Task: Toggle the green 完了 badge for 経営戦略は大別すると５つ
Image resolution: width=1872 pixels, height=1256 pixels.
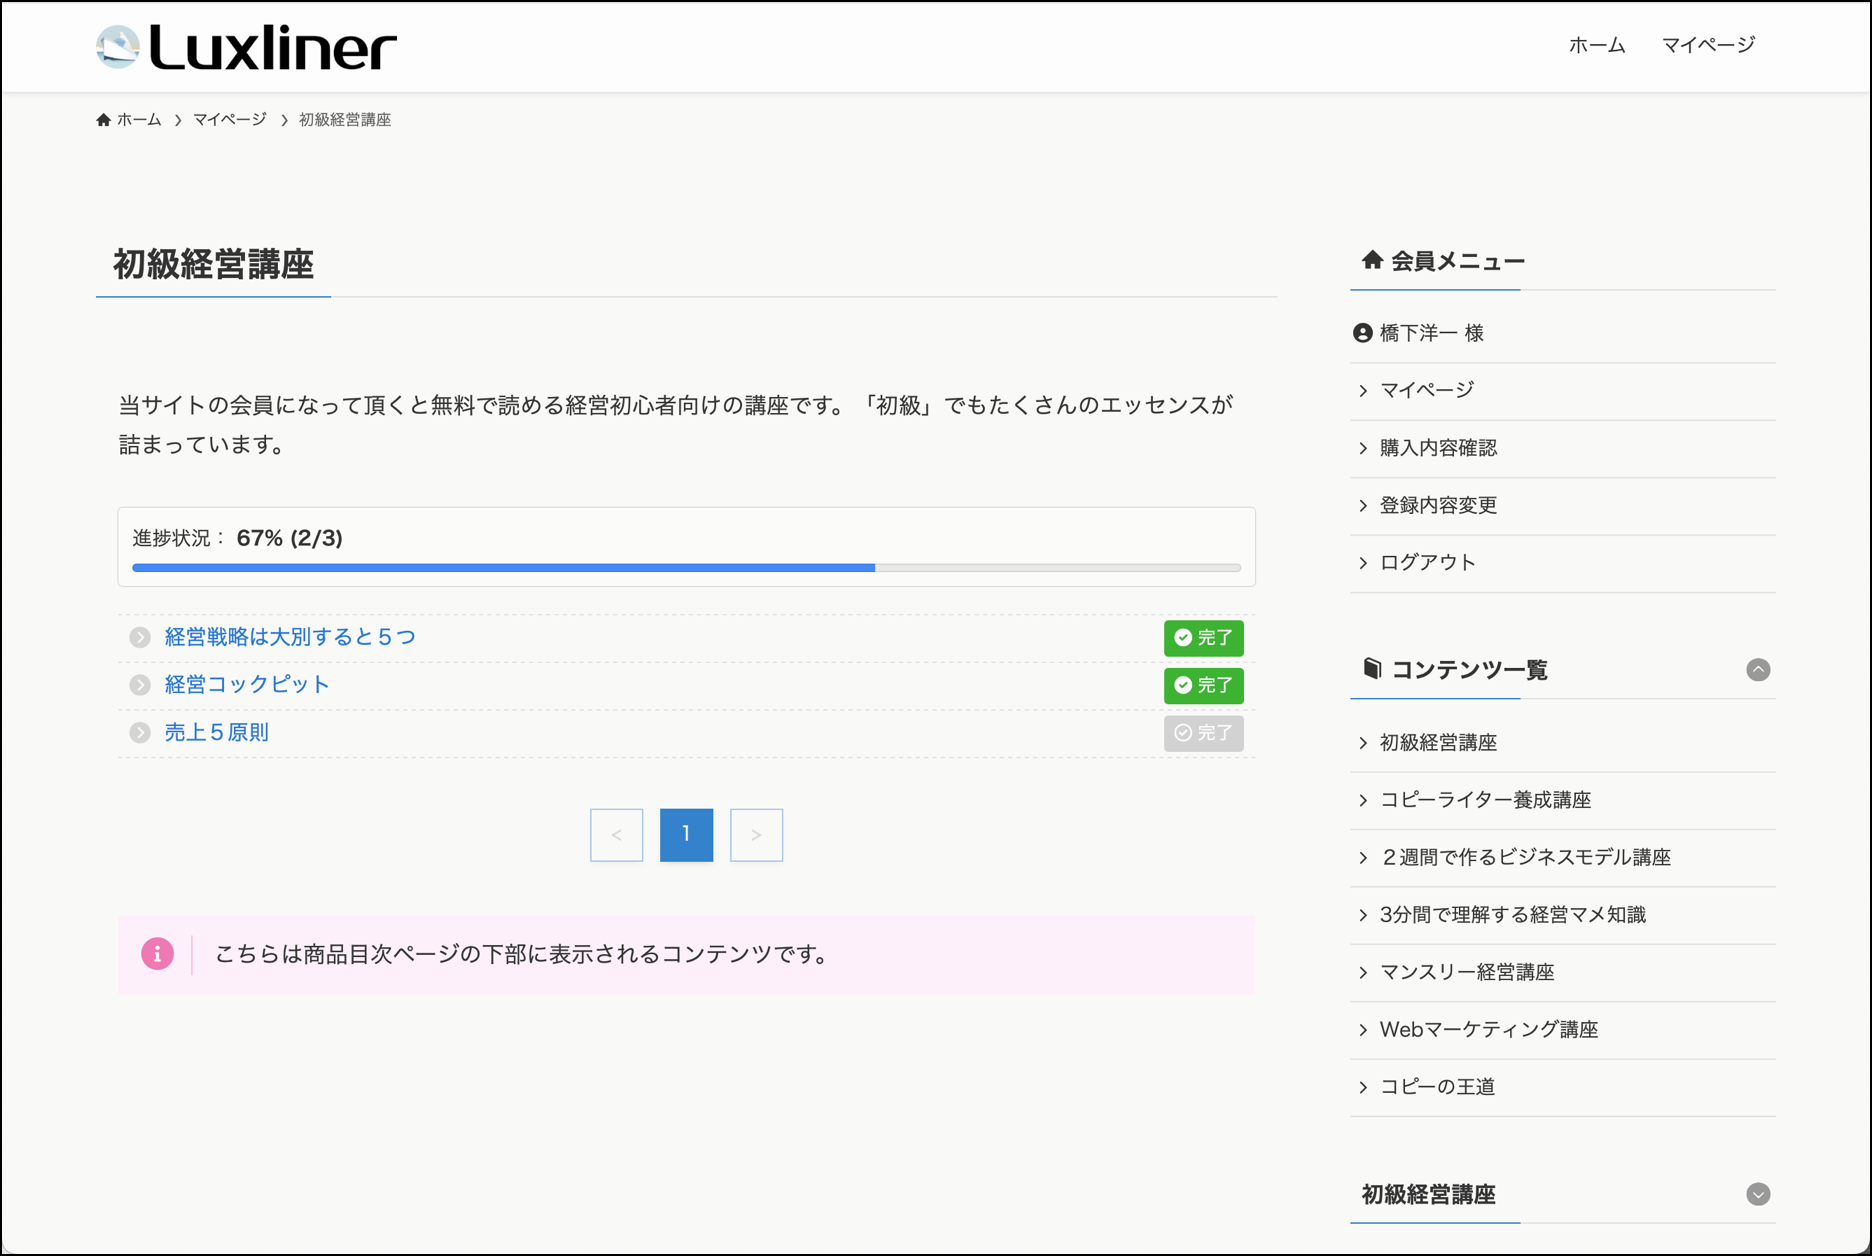Action: 1203,638
